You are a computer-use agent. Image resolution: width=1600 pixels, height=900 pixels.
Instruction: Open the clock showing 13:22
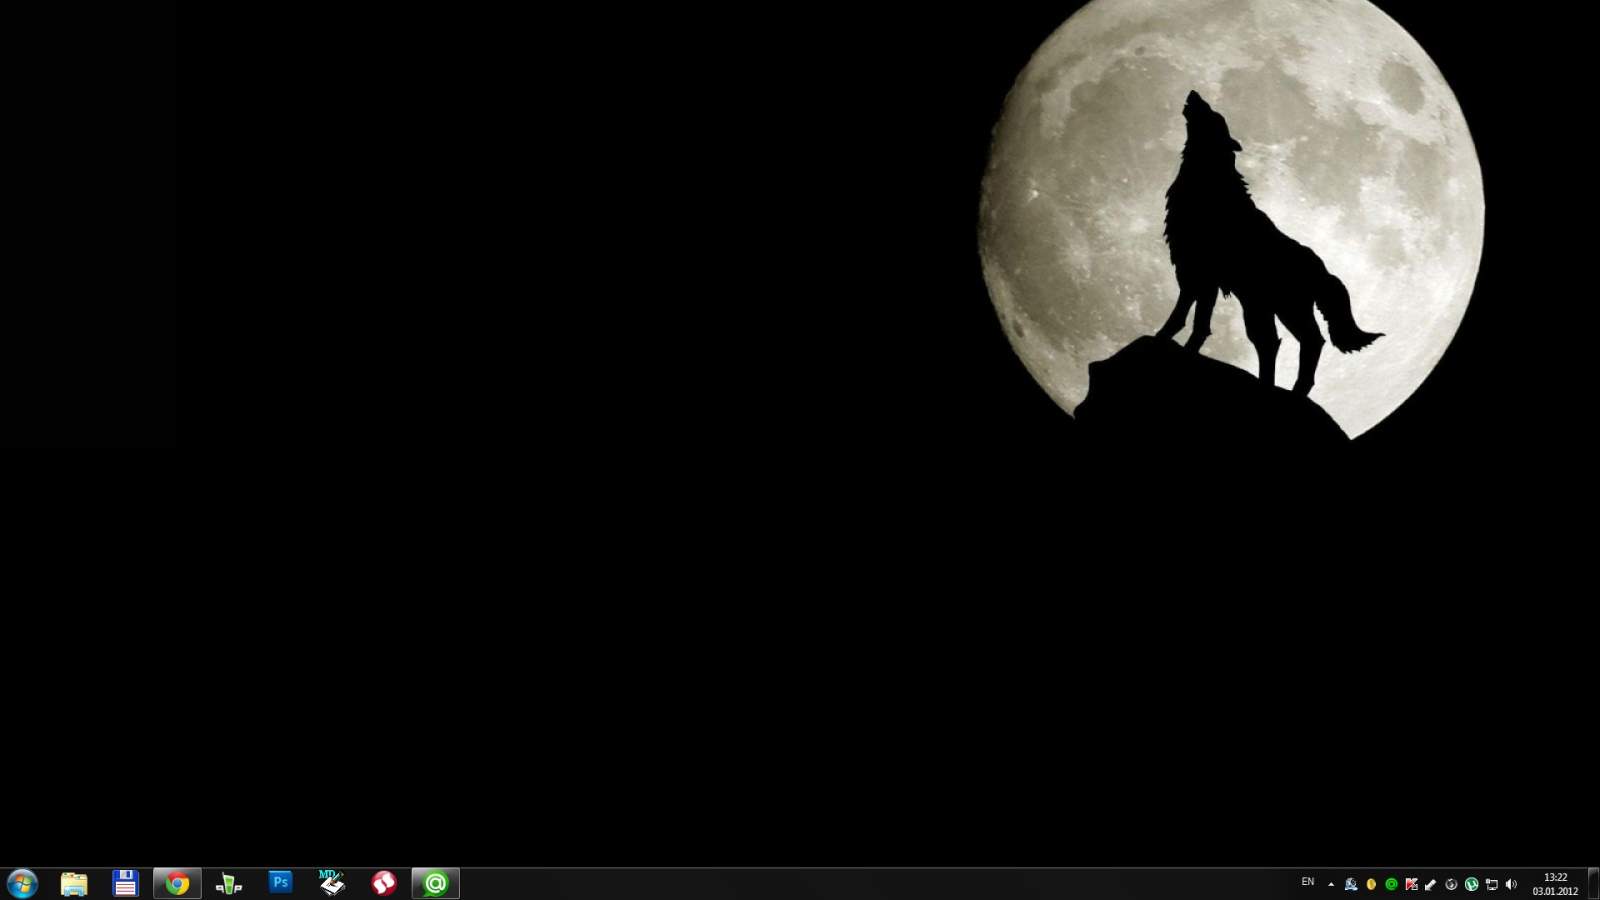tap(1555, 884)
